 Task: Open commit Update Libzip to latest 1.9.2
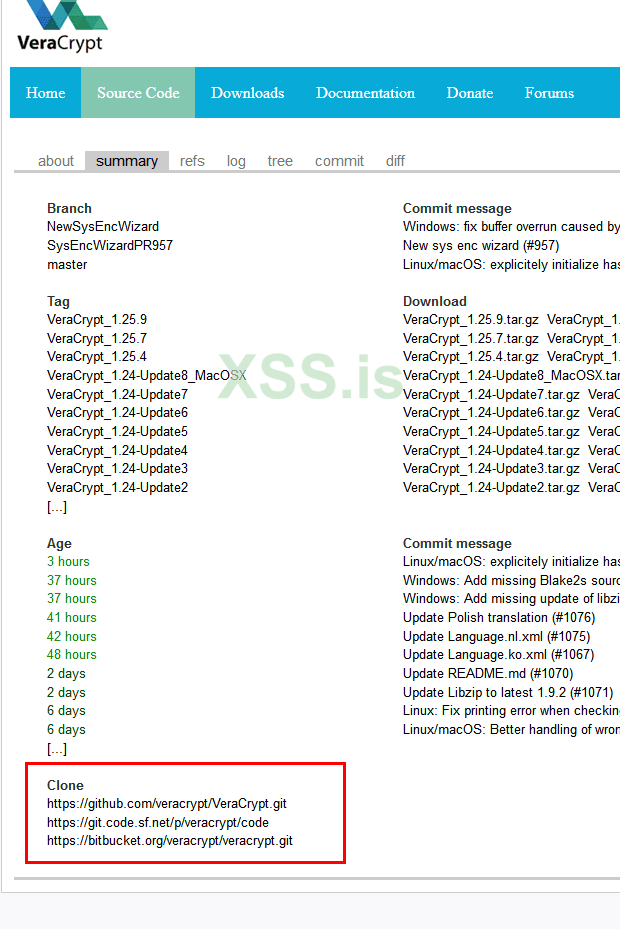pos(508,693)
